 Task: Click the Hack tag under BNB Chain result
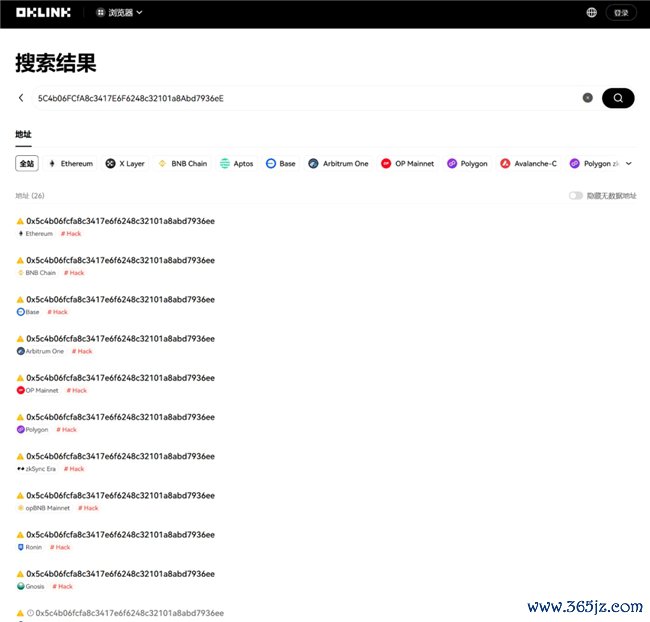coord(74,272)
